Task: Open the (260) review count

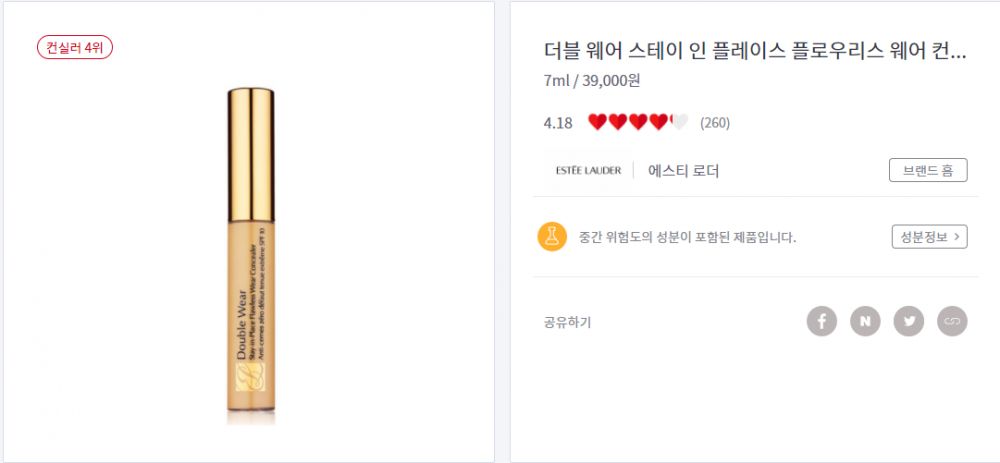Action: point(715,123)
